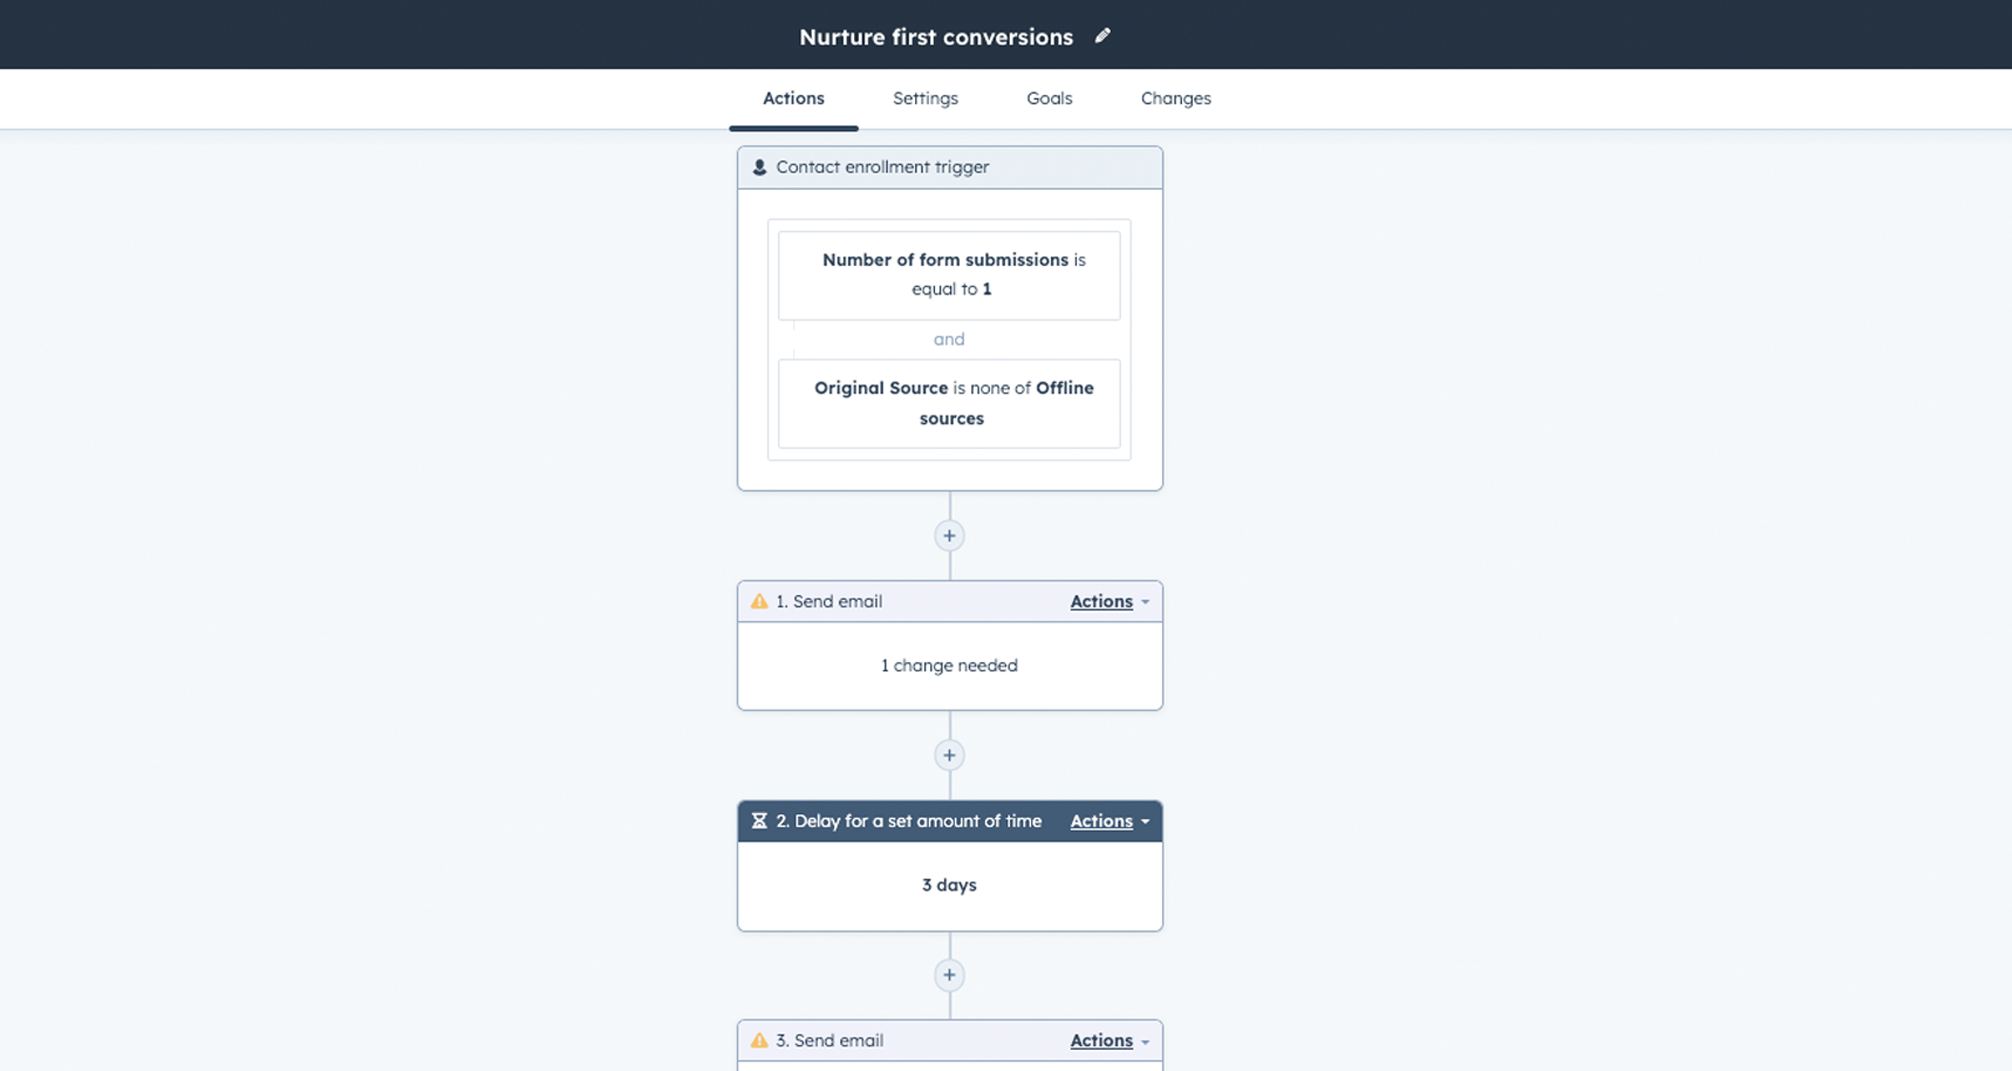Click the "1 change needed" text
The image size is (2012, 1071).
tap(949, 665)
